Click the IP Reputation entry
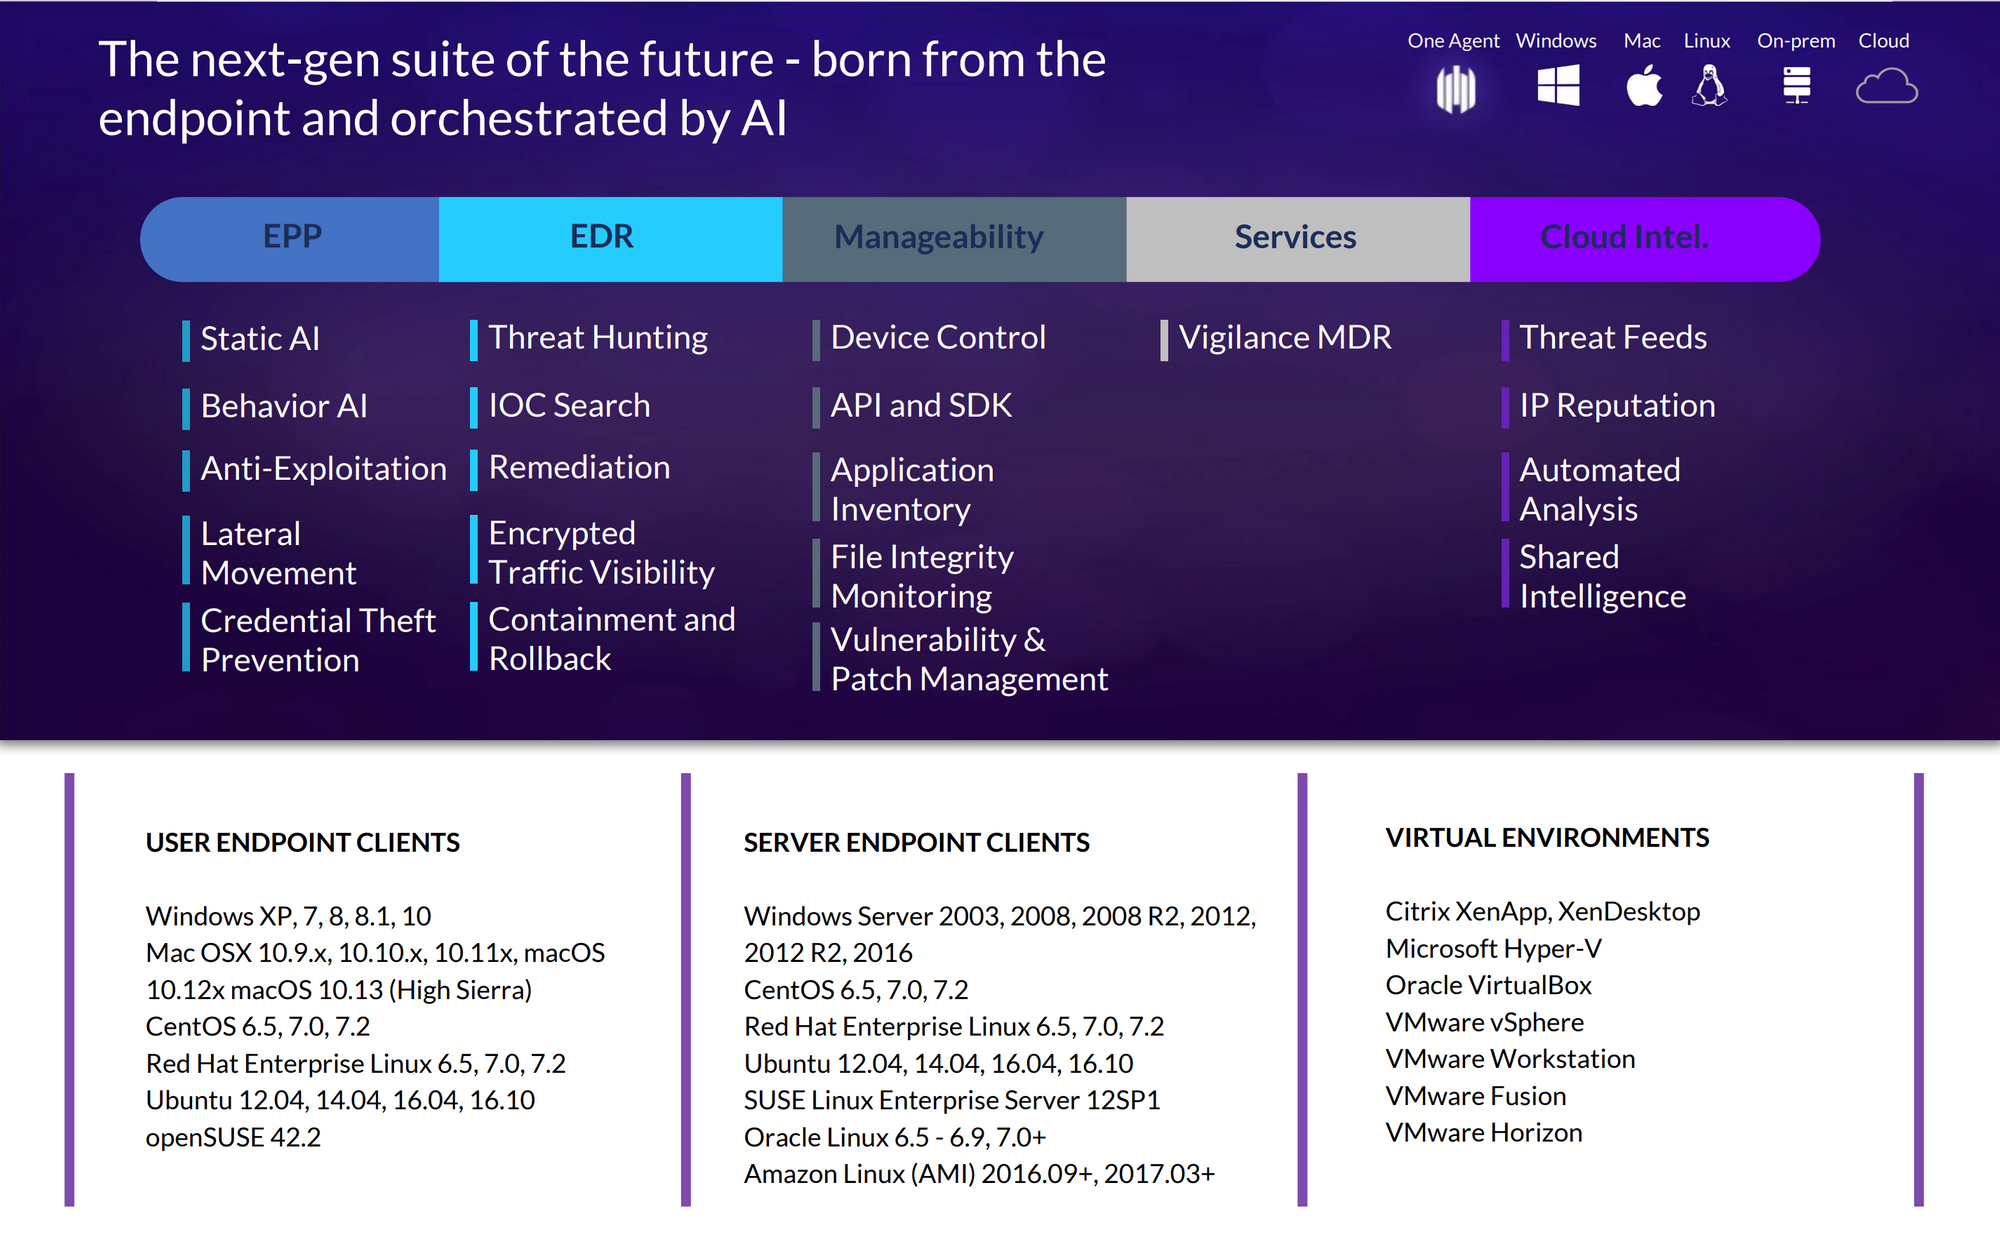 (x=1616, y=406)
